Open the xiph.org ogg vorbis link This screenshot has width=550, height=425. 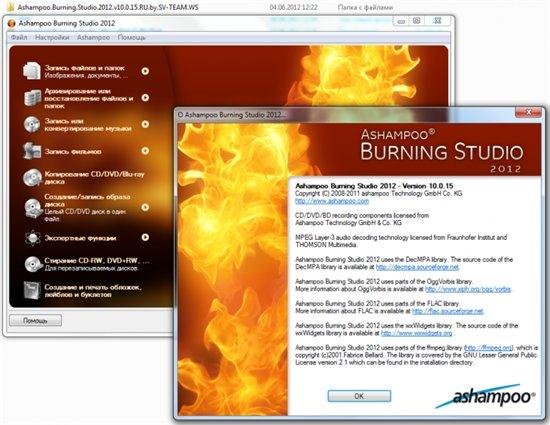pyautogui.click(x=468, y=289)
